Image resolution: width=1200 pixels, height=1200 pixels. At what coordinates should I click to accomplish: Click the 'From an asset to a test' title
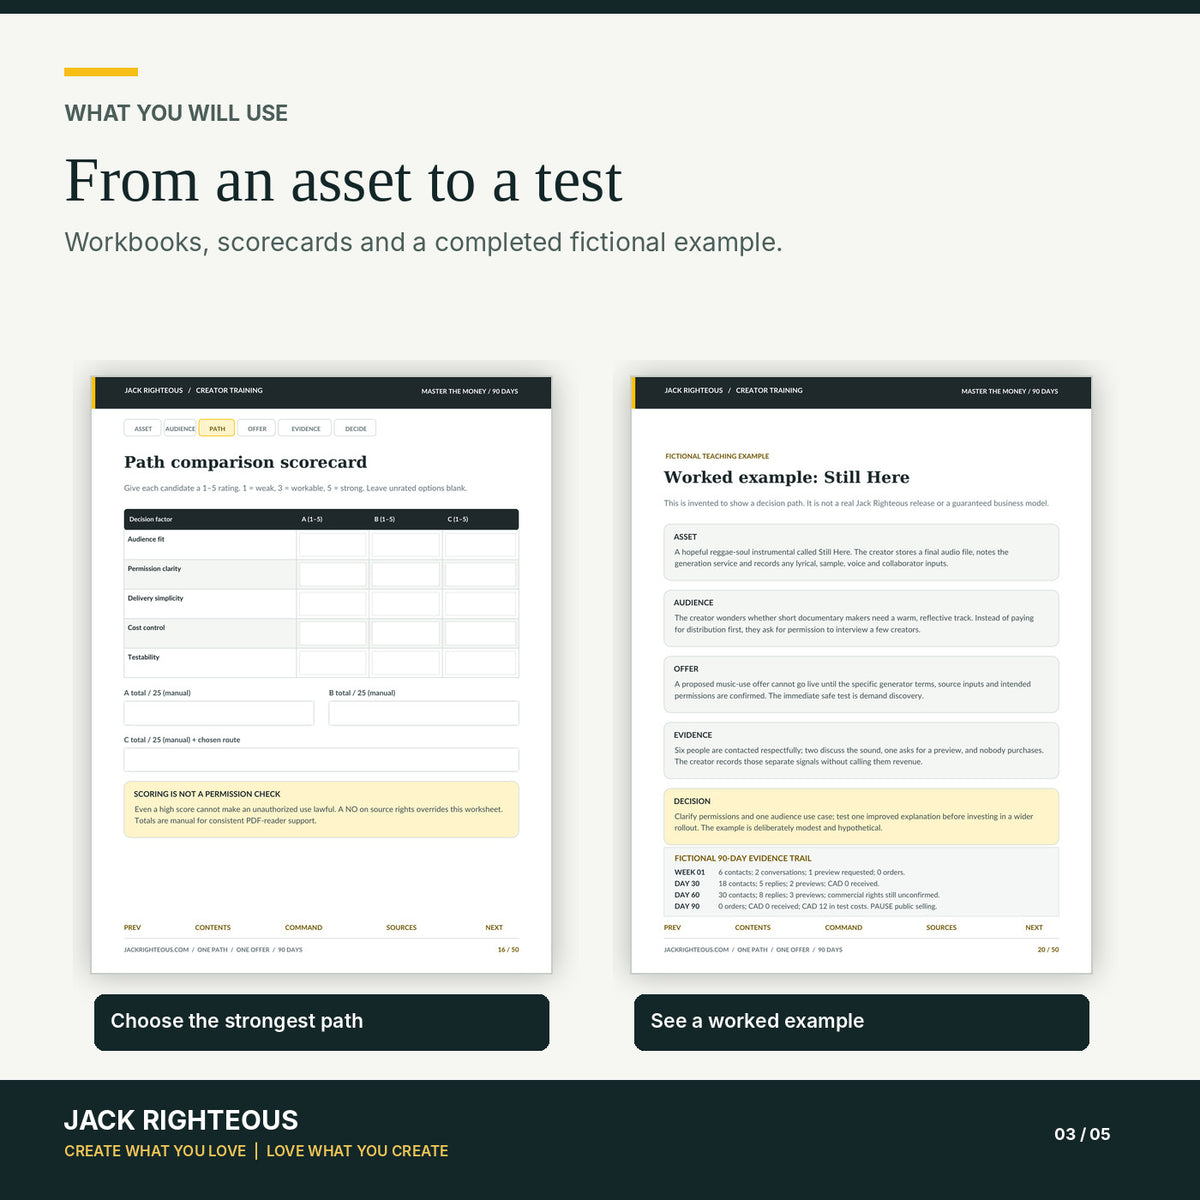(344, 182)
